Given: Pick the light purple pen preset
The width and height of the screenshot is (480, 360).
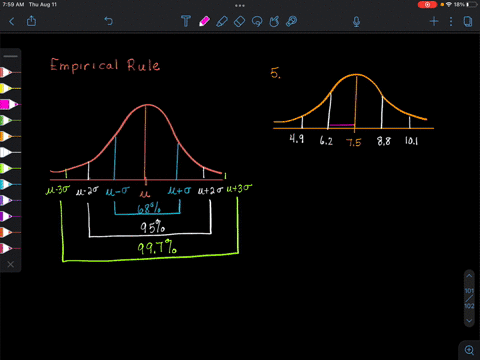Looking at the screenshot, I should (x=10, y=200).
